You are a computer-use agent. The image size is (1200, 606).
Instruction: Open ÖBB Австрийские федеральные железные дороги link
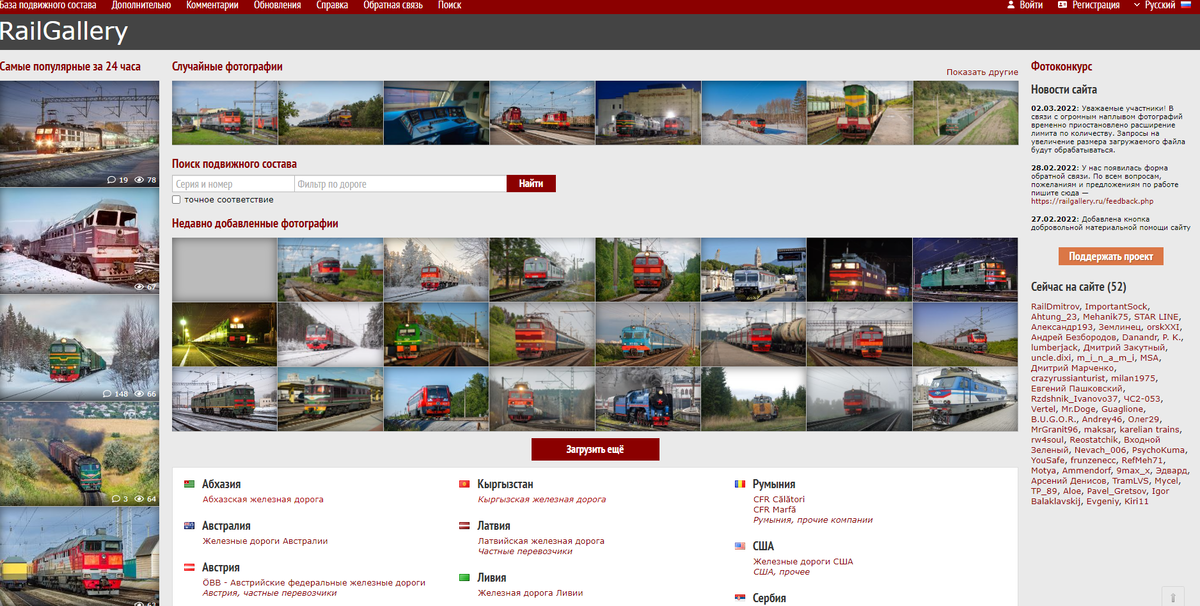[314, 582]
